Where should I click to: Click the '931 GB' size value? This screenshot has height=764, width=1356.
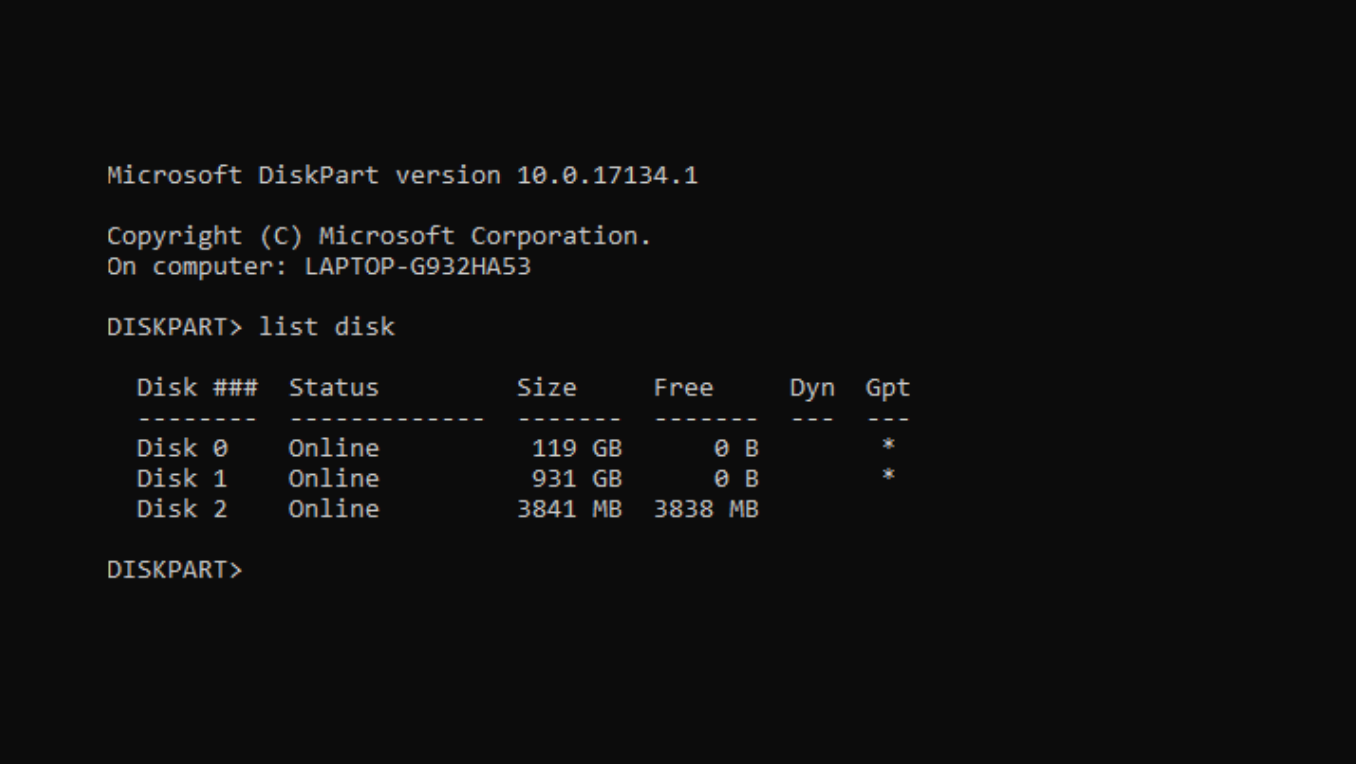tap(577, 478)
